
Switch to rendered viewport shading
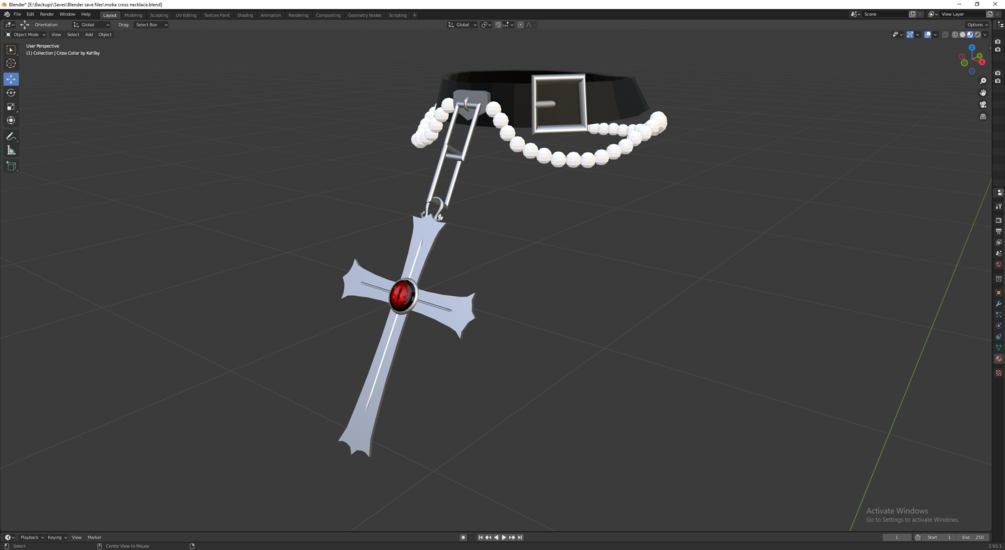point(977,35)
